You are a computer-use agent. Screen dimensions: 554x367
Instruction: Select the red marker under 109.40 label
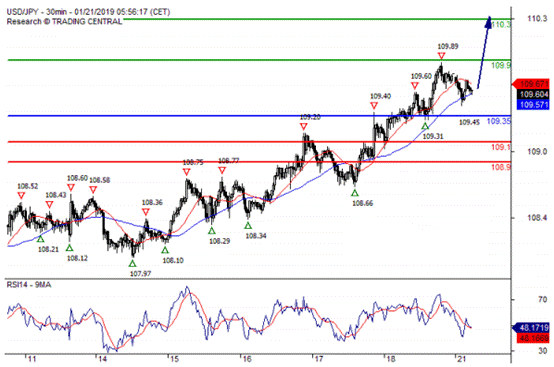(x=374, y=106)
